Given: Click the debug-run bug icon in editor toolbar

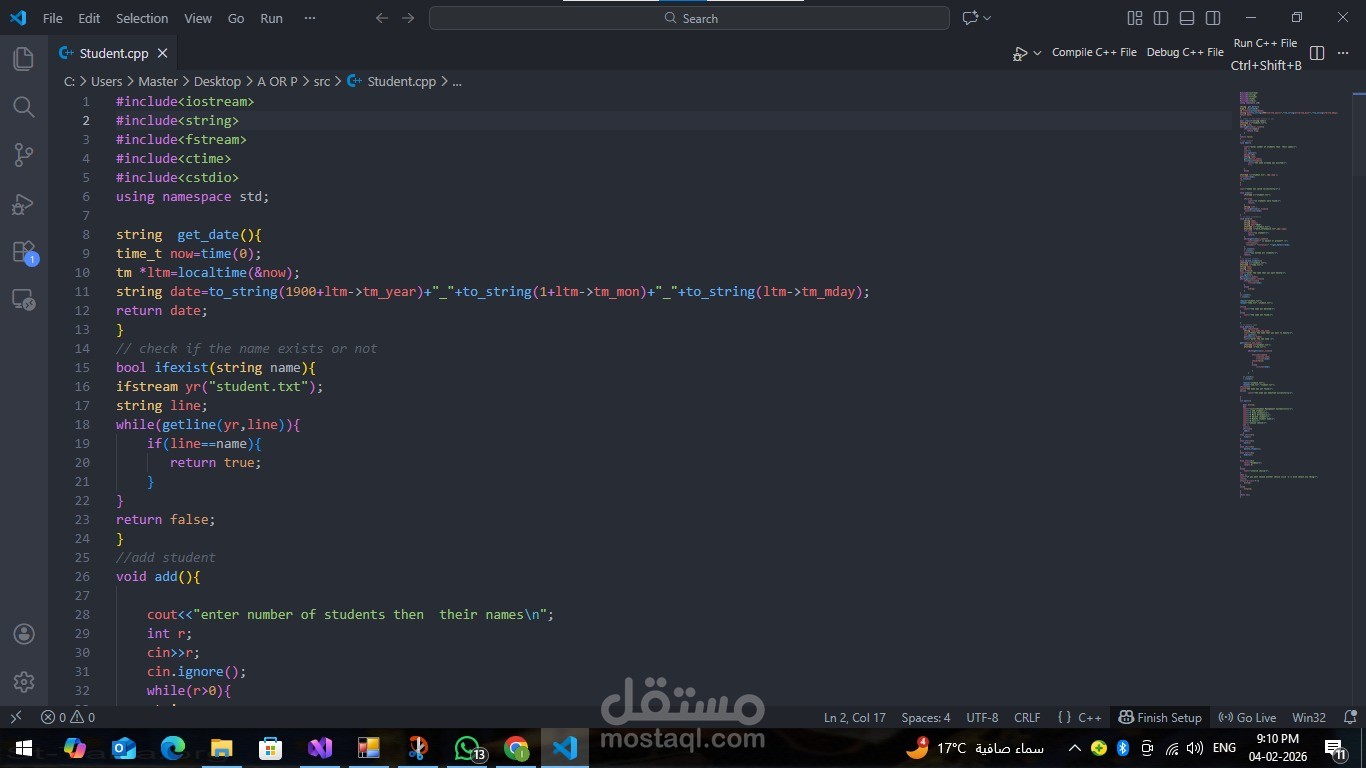Looking at the screenshot, I should pos(1020,53).
